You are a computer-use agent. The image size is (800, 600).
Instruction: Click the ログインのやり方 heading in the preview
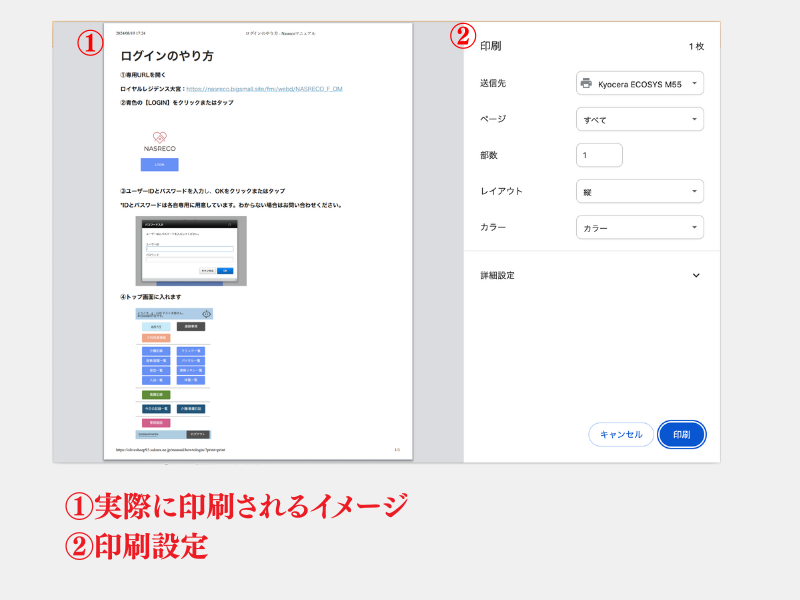tap(167, 57)
